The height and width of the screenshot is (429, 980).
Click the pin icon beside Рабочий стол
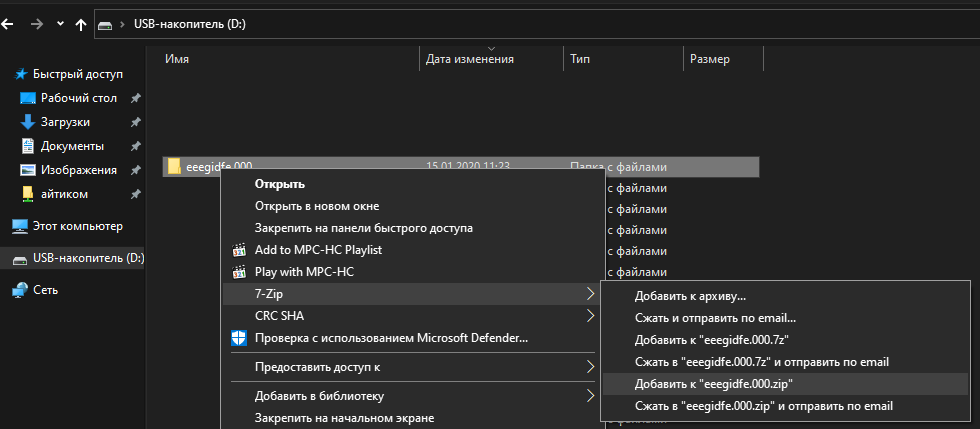135,98
